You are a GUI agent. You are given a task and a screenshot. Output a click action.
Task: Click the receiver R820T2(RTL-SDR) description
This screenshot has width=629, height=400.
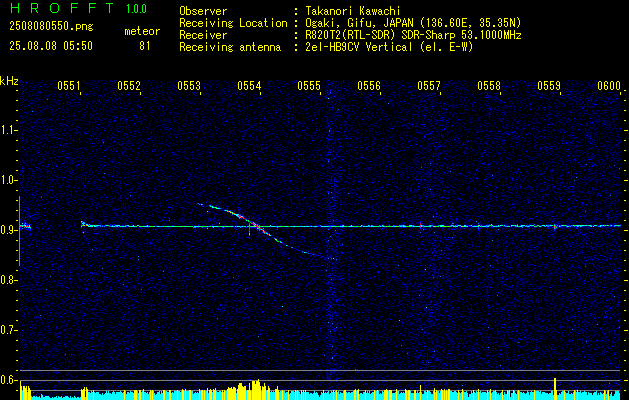click(413, 35)
